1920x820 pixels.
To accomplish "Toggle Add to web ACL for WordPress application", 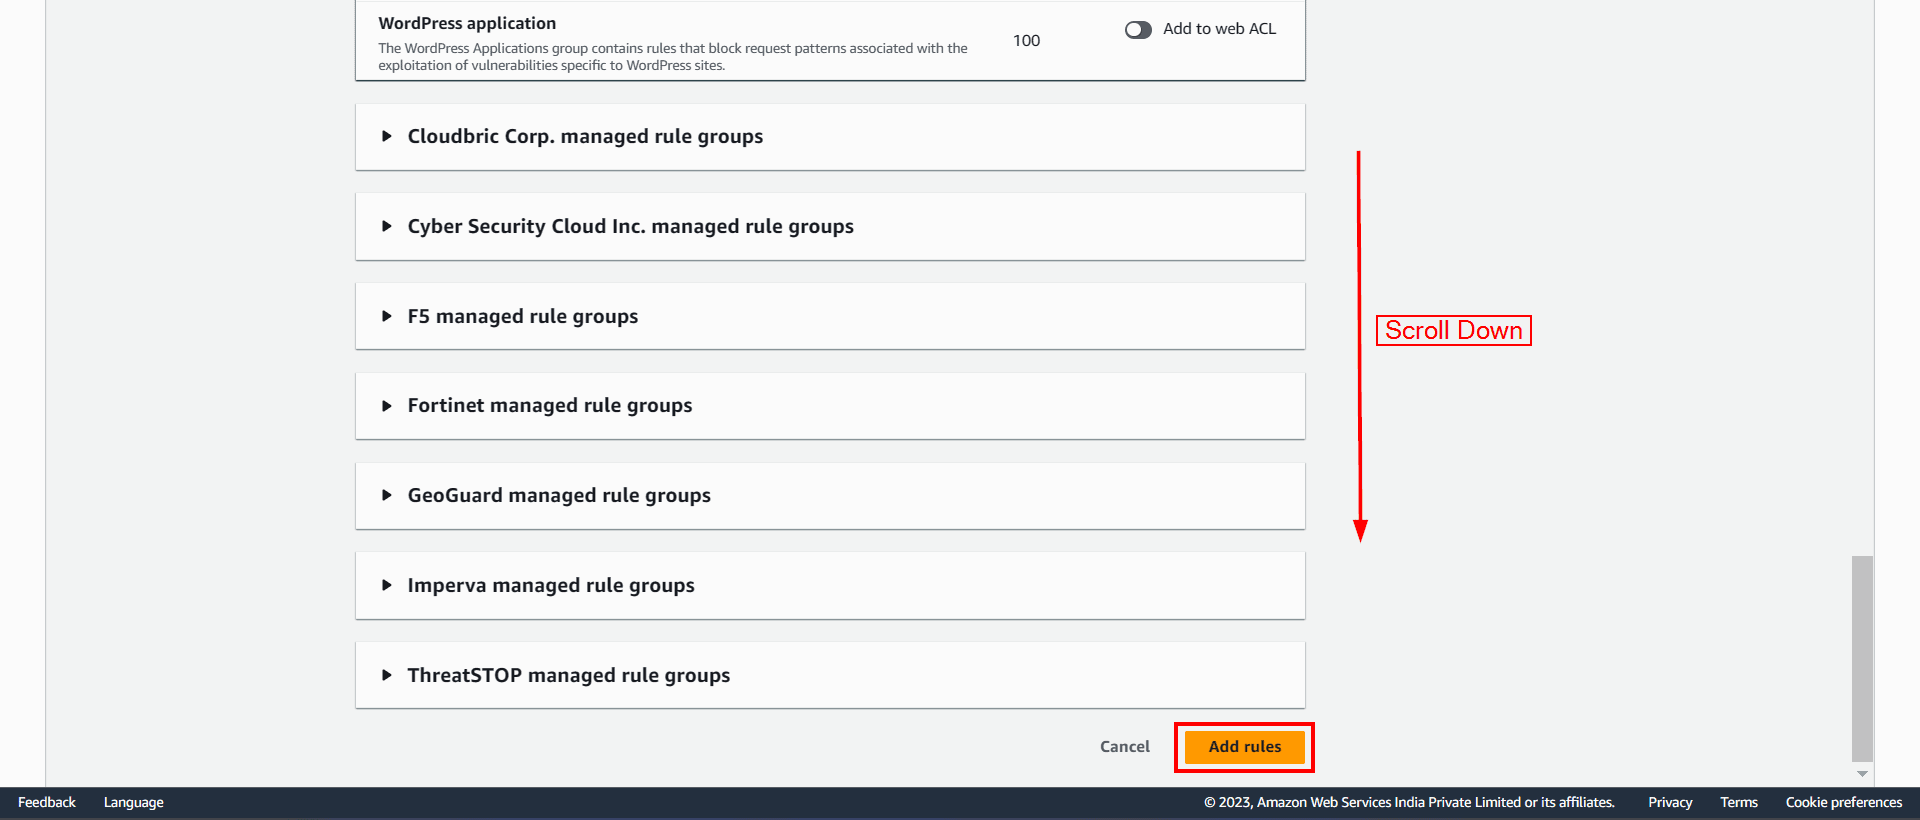I will coord(1138,30).
